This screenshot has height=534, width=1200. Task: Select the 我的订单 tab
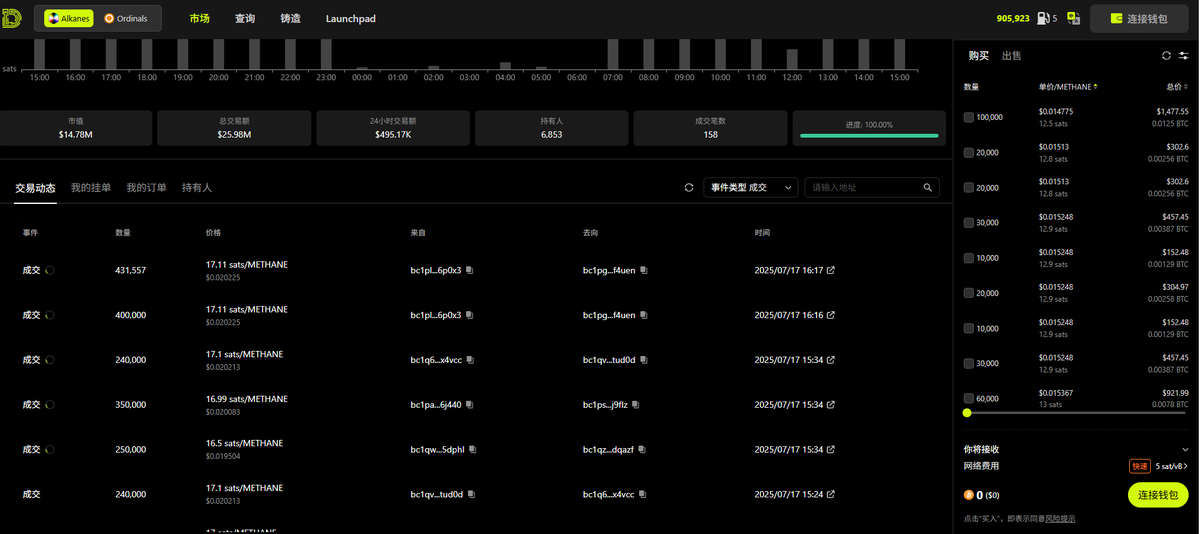coord(146,188)
